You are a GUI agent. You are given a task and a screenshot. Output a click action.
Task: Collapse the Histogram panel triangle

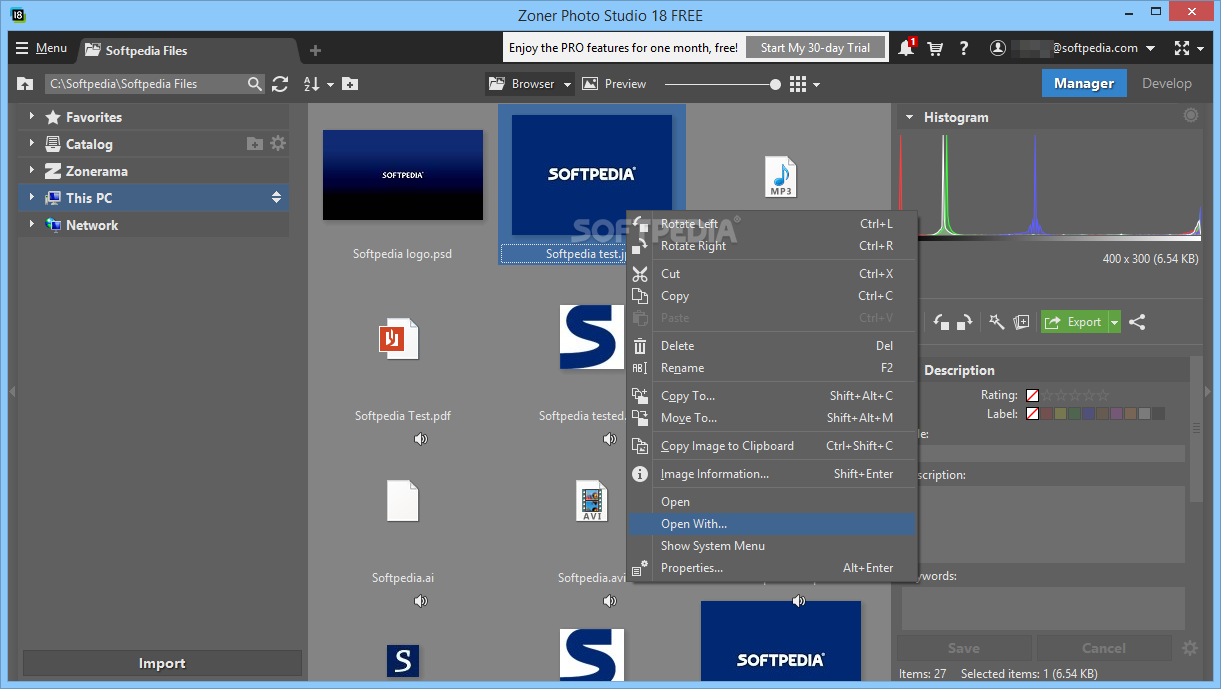(909, 117)
